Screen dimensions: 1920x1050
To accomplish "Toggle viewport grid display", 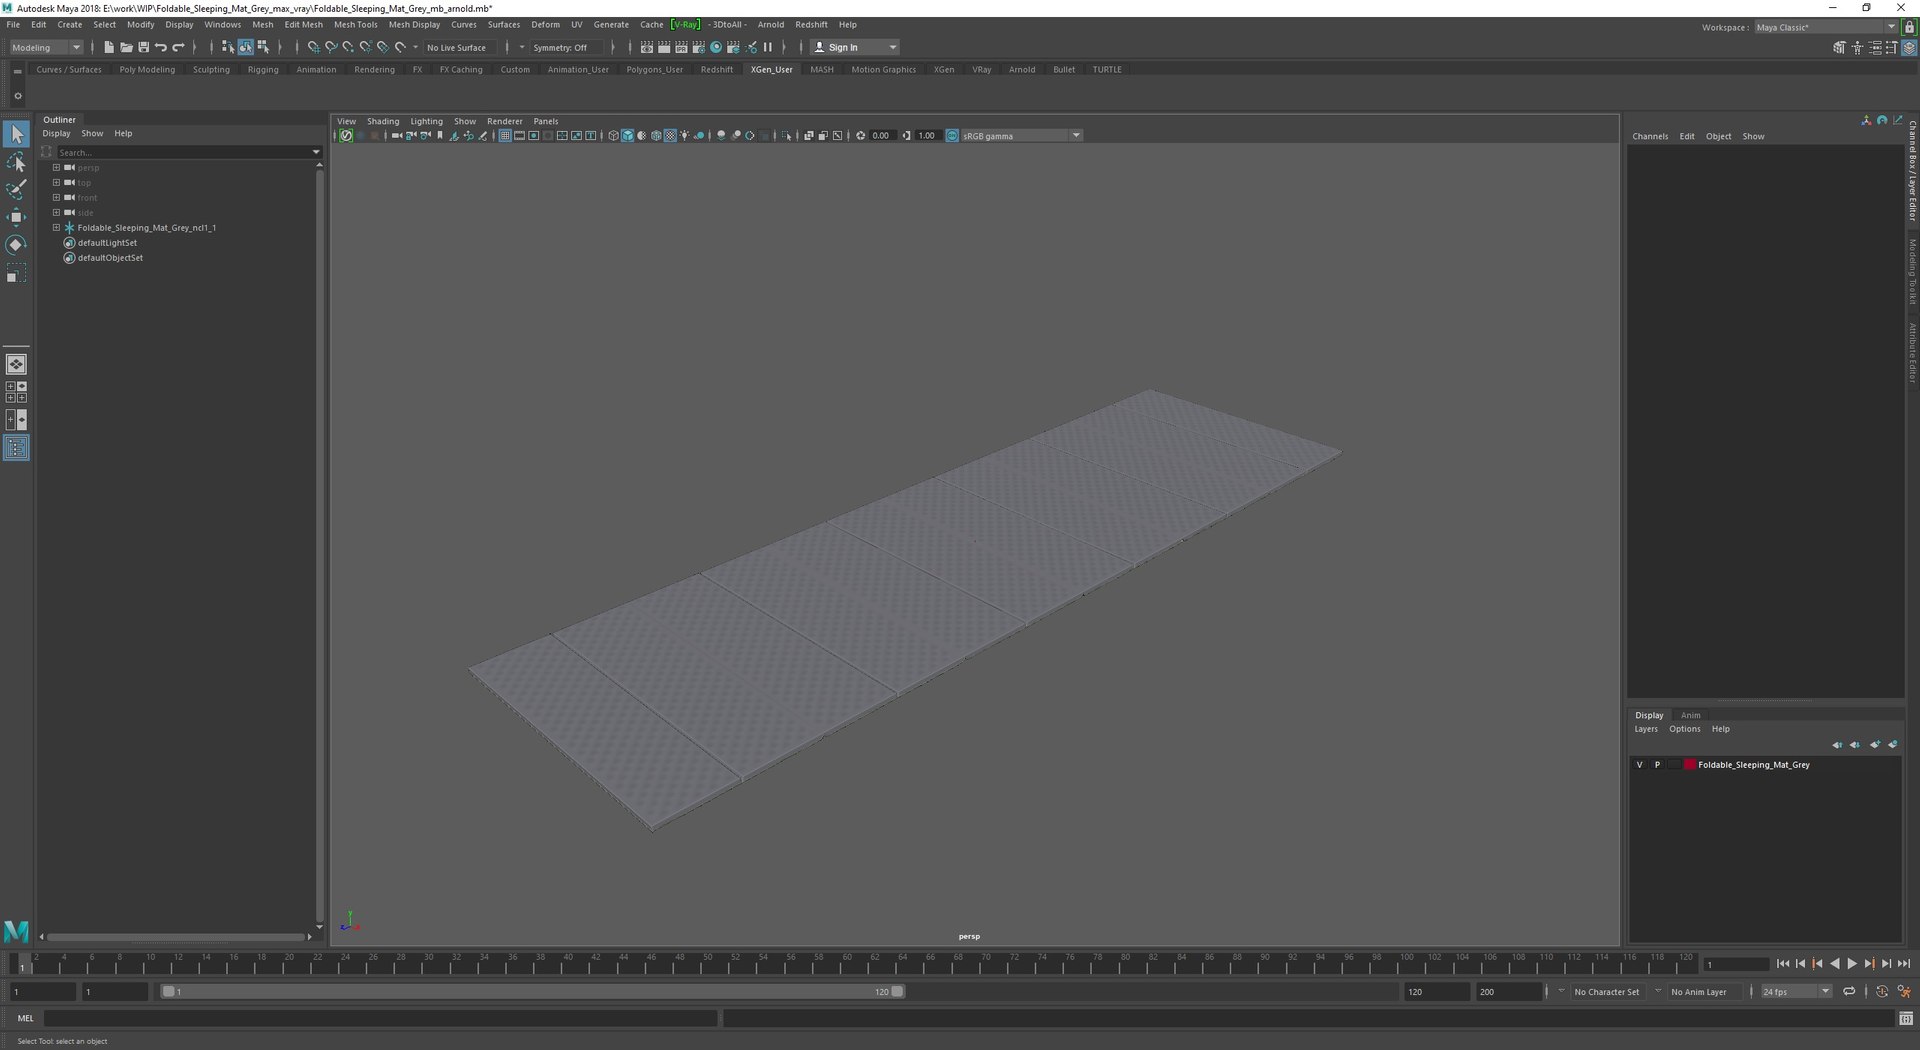I will (505, 136).
